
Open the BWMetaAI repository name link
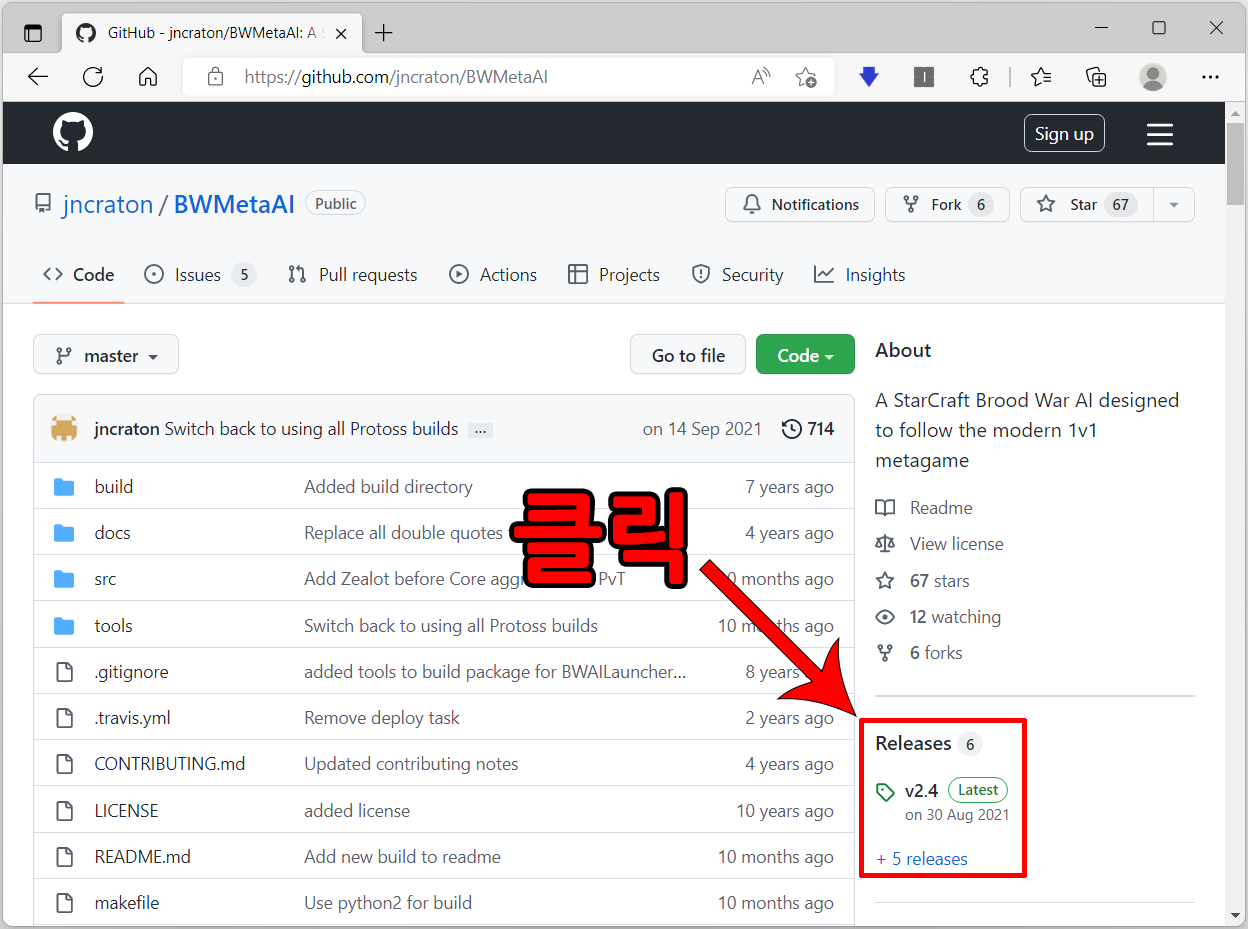234,204
